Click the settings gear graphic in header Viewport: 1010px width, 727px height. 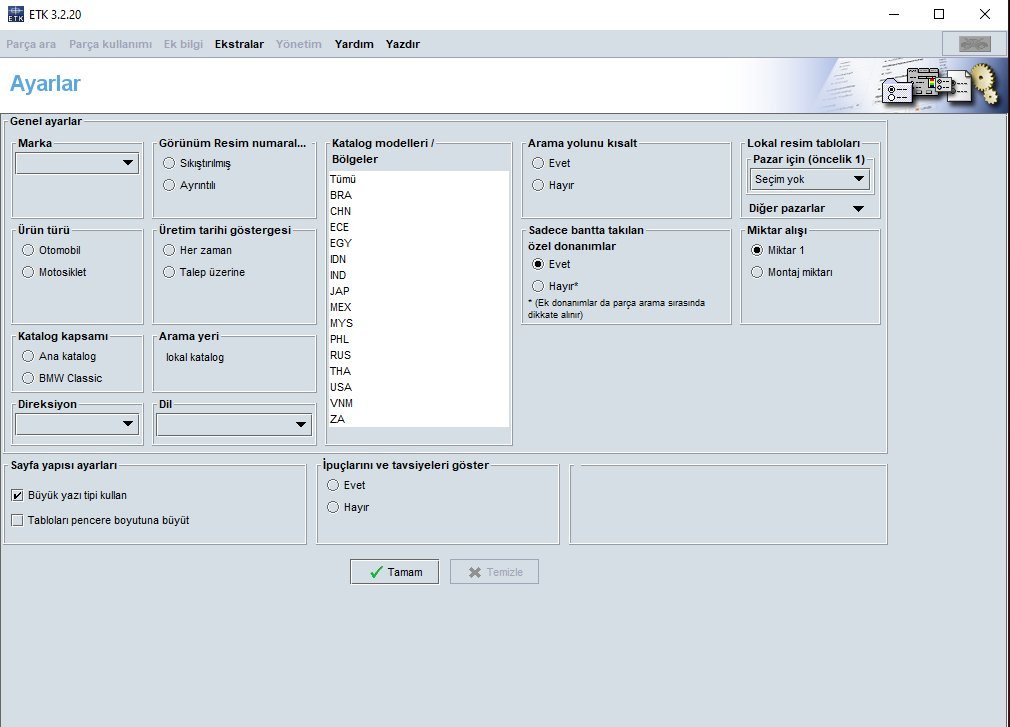tap(984, 84)
